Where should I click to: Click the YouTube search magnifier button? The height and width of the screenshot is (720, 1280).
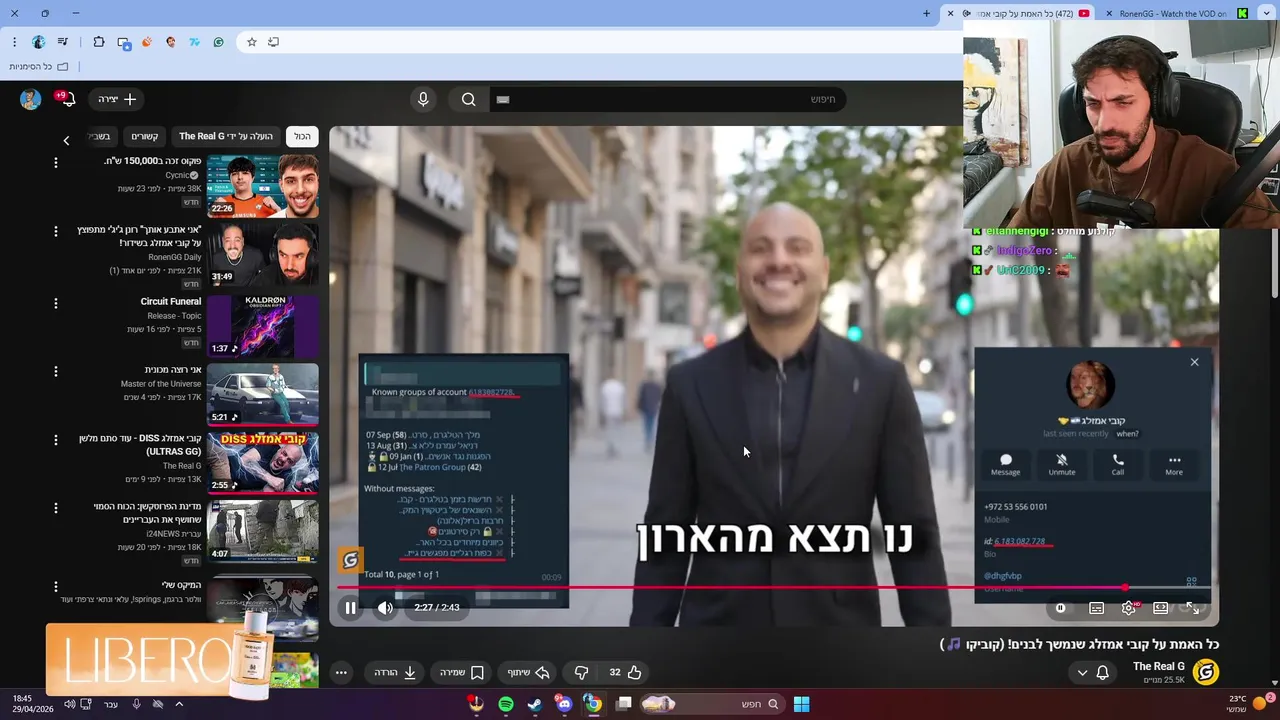(468, 99)
